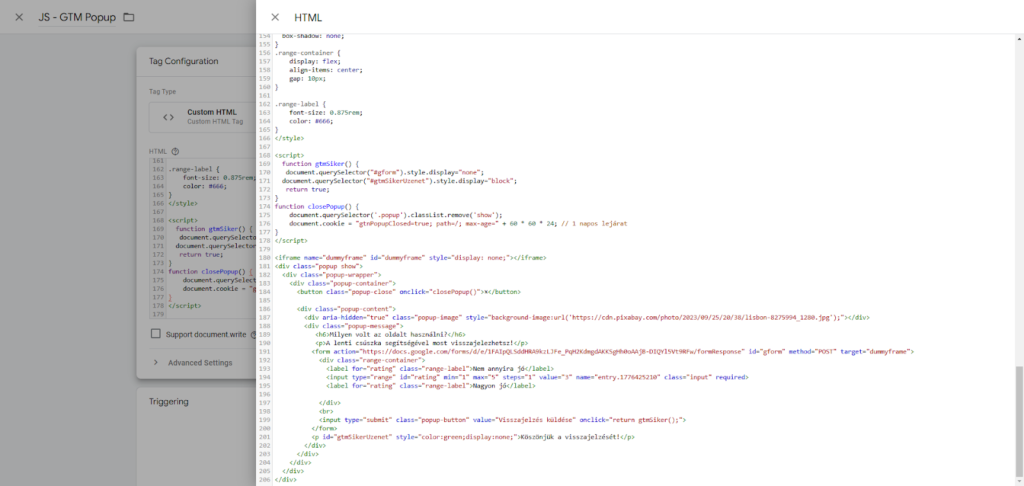Click the input type range line 194

point(537,378)
